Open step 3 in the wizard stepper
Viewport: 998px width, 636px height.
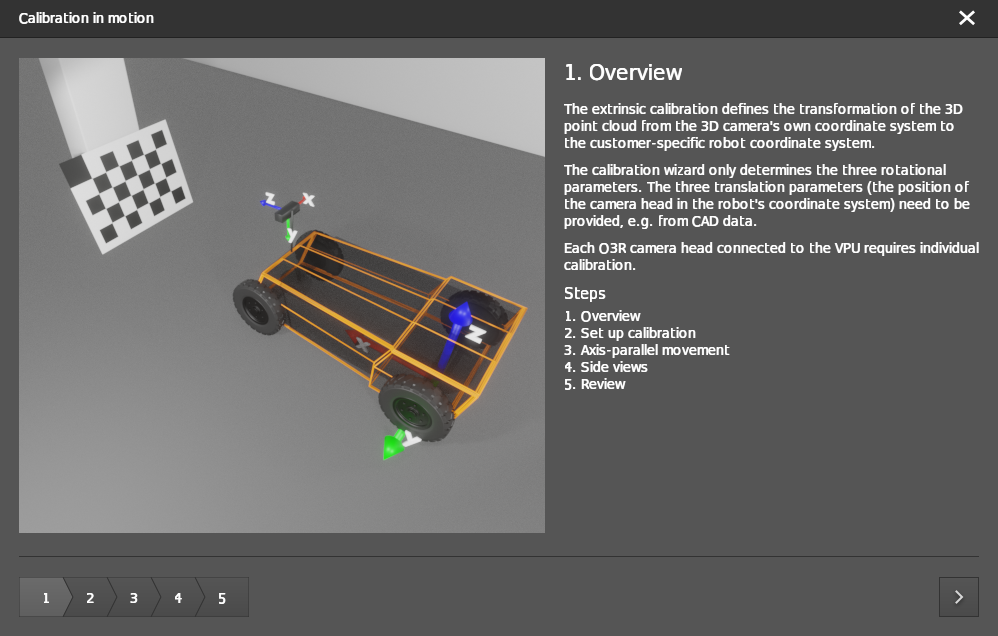pos(133,598)
